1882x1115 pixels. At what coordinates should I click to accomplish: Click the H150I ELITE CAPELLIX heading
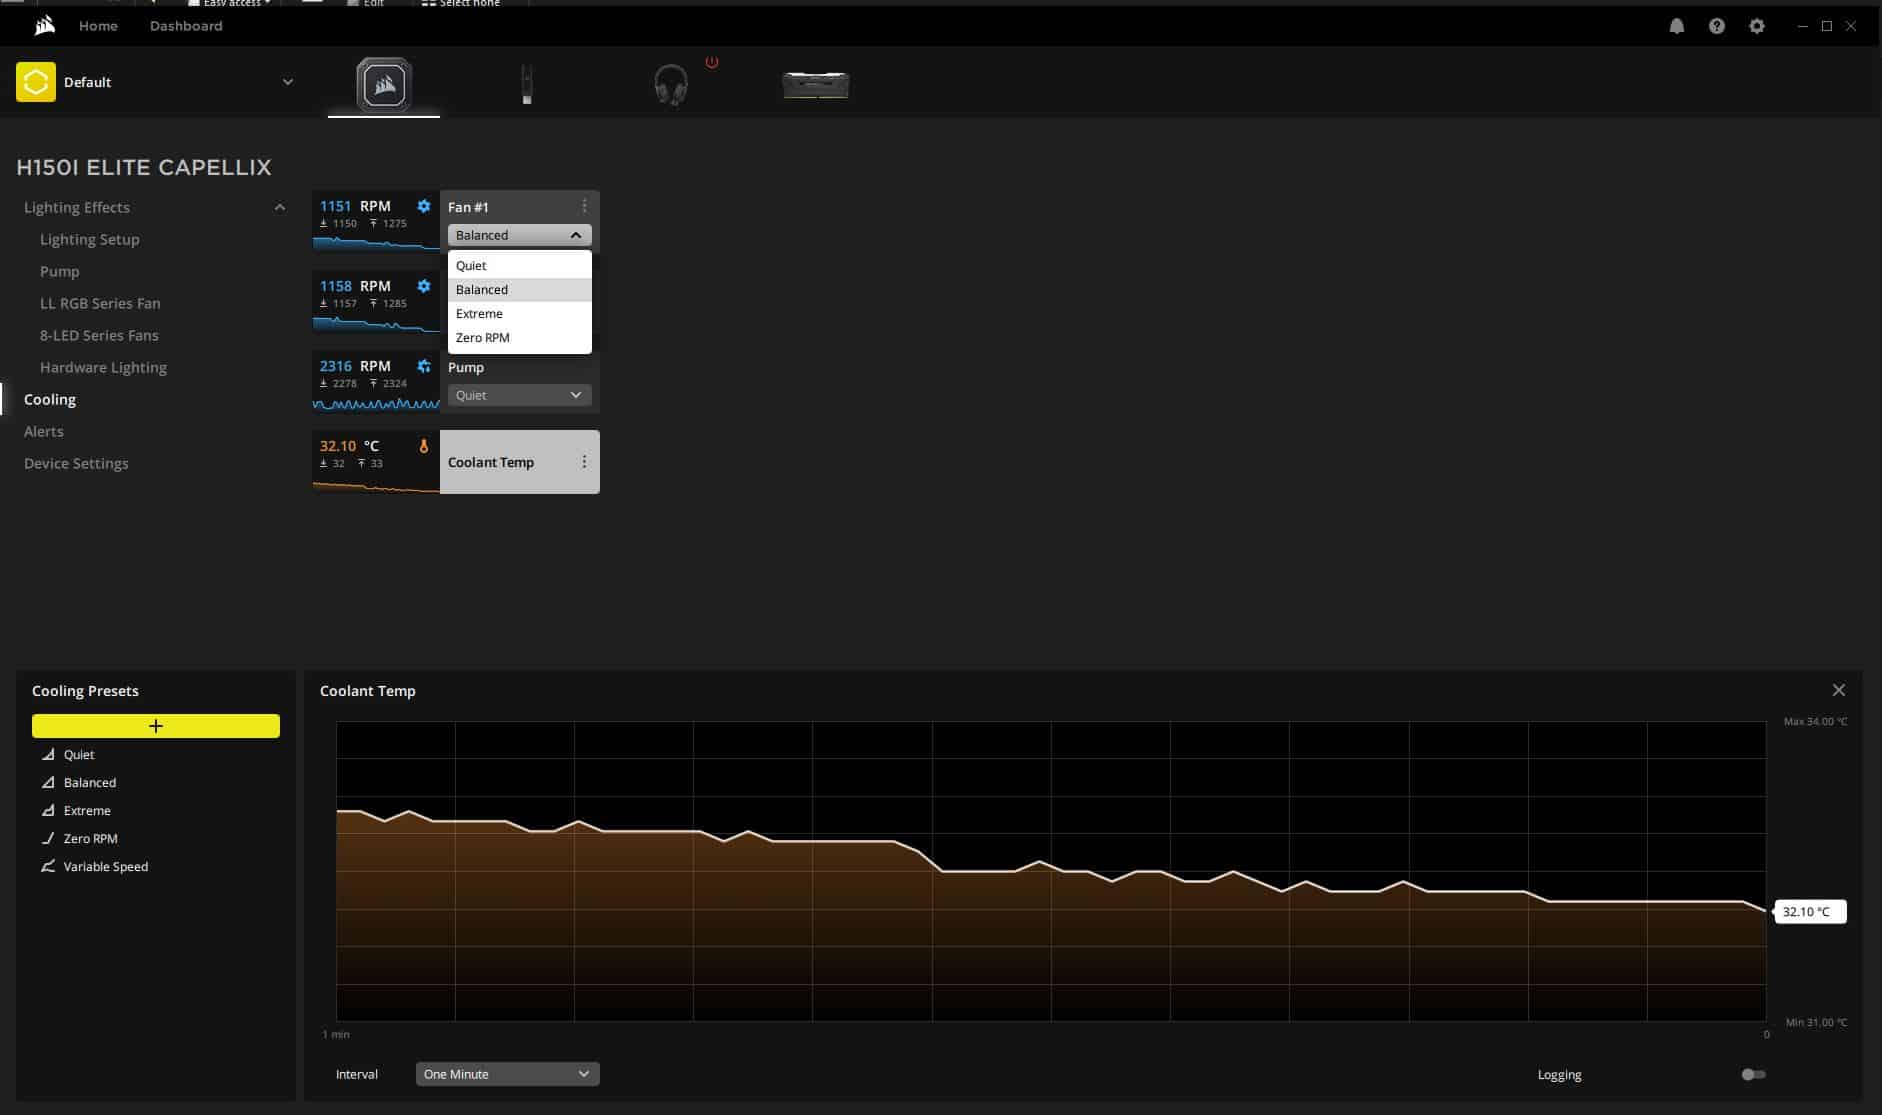144,167
